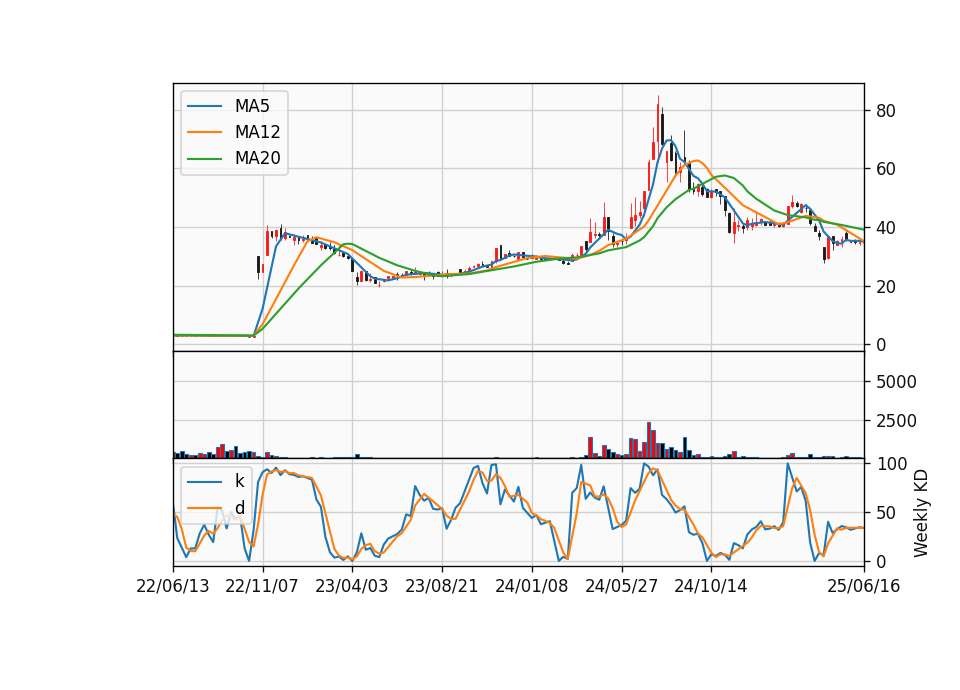Click the KD axis value 50
Viewport: 960px width, 690px height.
point(885,512)
